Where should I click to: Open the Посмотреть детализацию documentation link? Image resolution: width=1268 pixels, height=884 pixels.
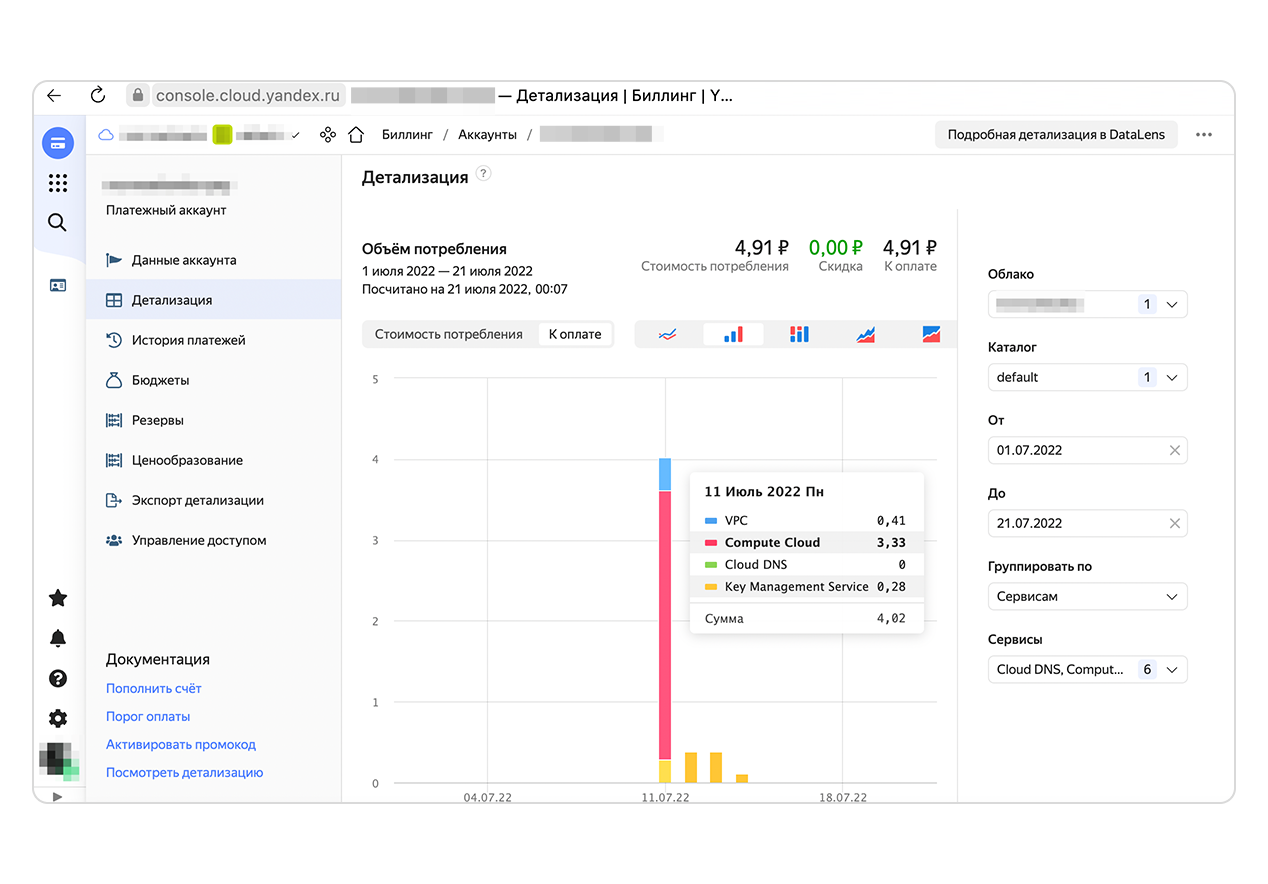(184, 772)
